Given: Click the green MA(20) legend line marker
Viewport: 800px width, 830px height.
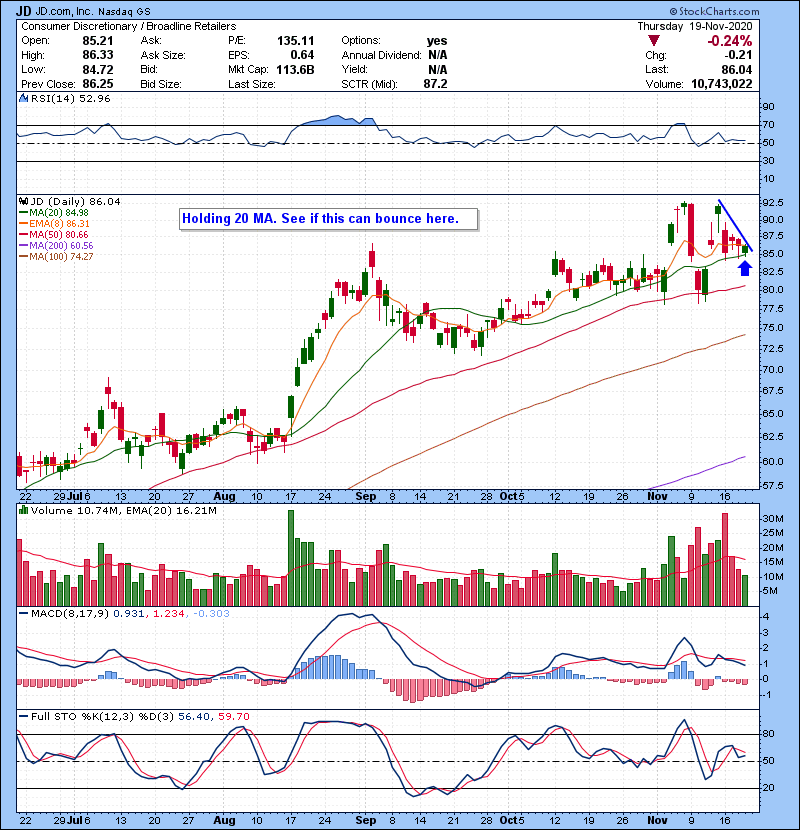Looking at the screenshot, I should [x=23, y=213].
